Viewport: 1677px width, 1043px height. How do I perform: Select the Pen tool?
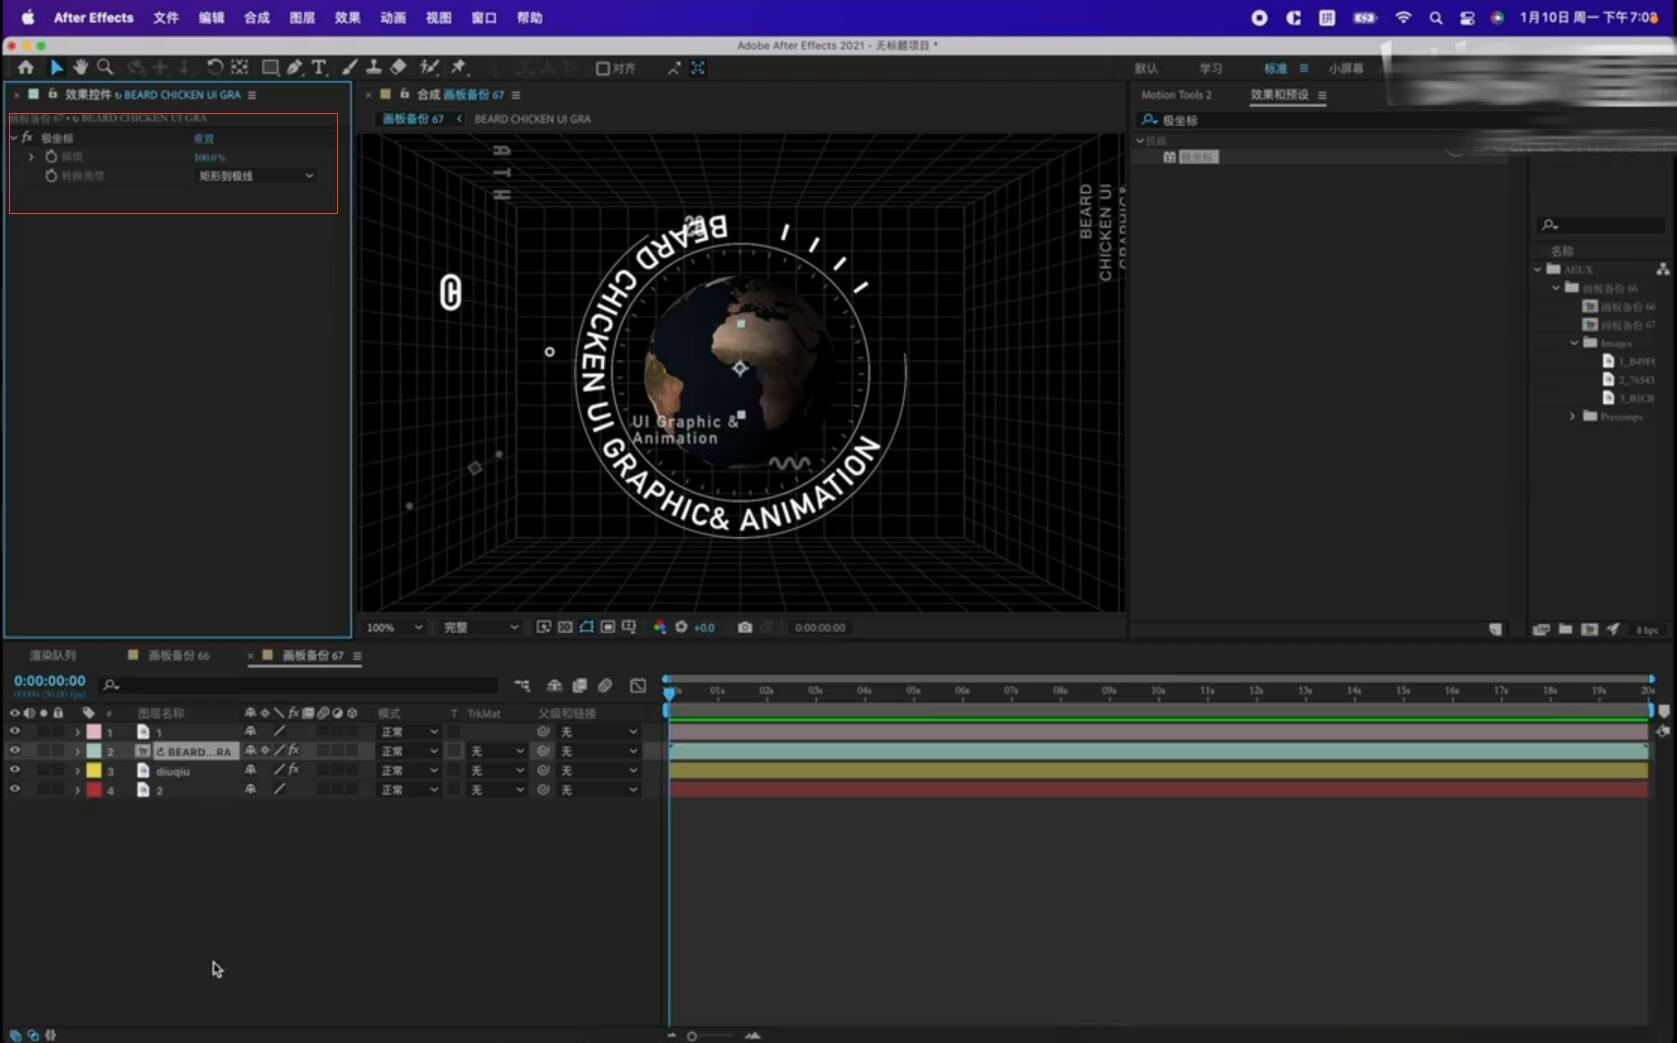(x=294, y=67)
